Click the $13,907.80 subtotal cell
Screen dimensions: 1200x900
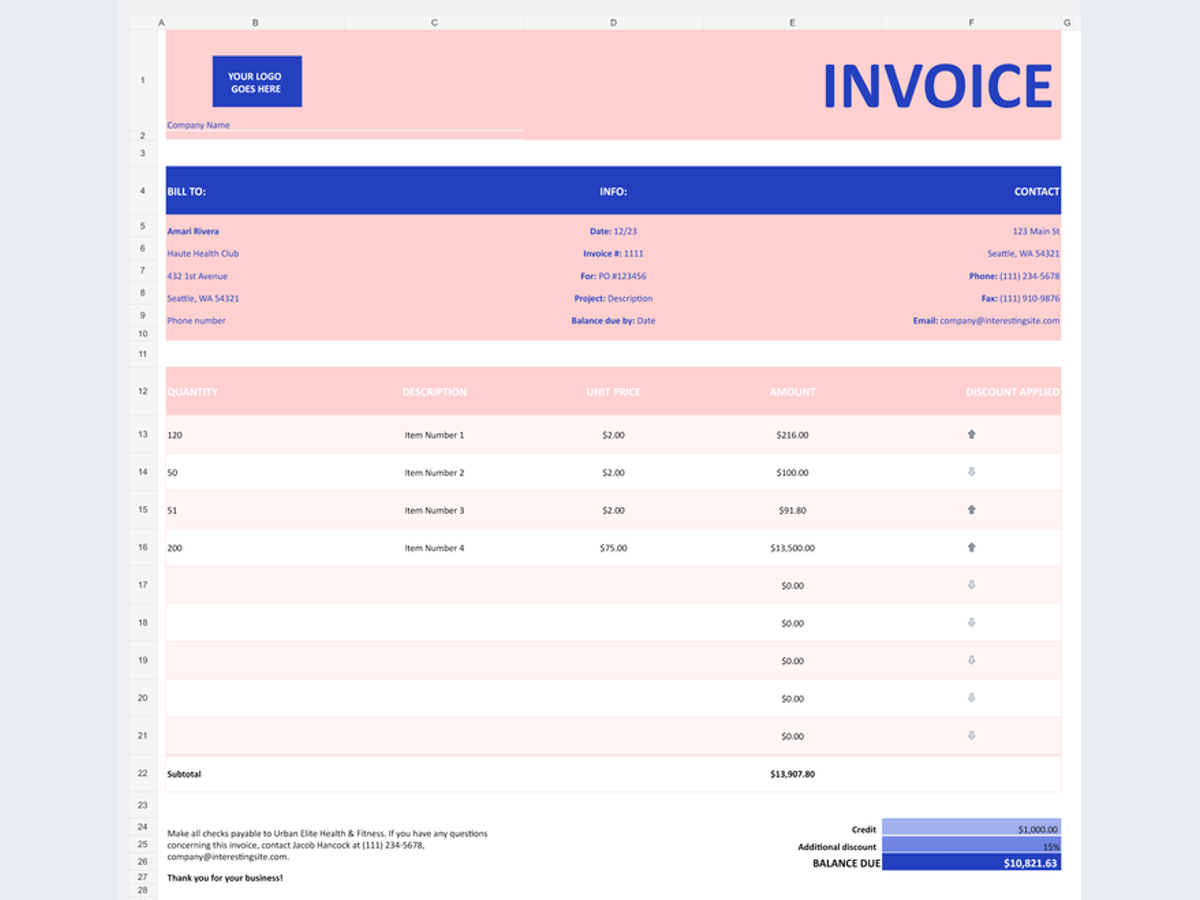coord(792,774)
